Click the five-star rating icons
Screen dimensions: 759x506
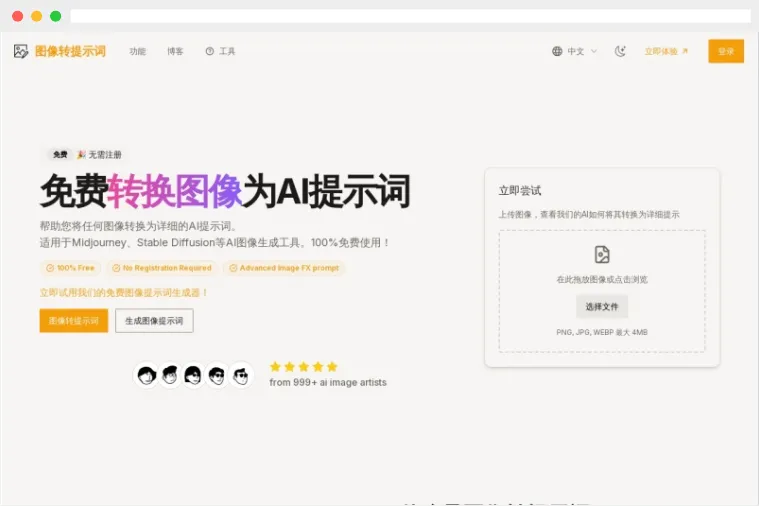coord(303,367)
